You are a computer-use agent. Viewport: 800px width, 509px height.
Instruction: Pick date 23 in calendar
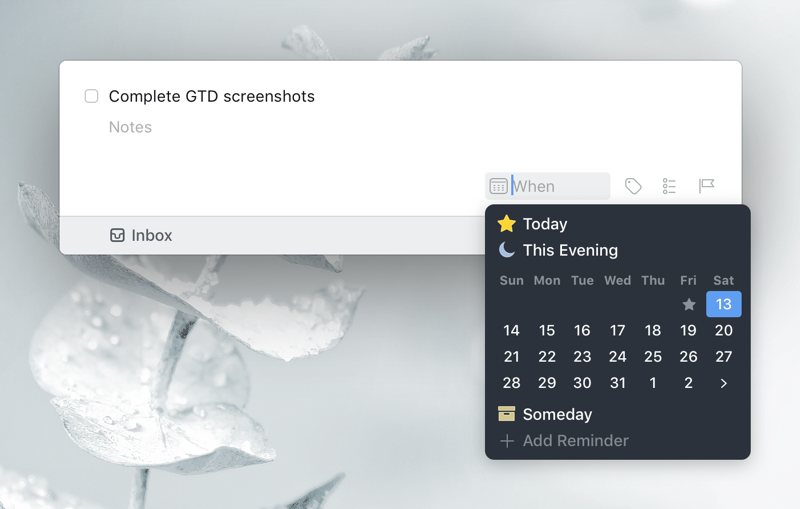point(582,357)
